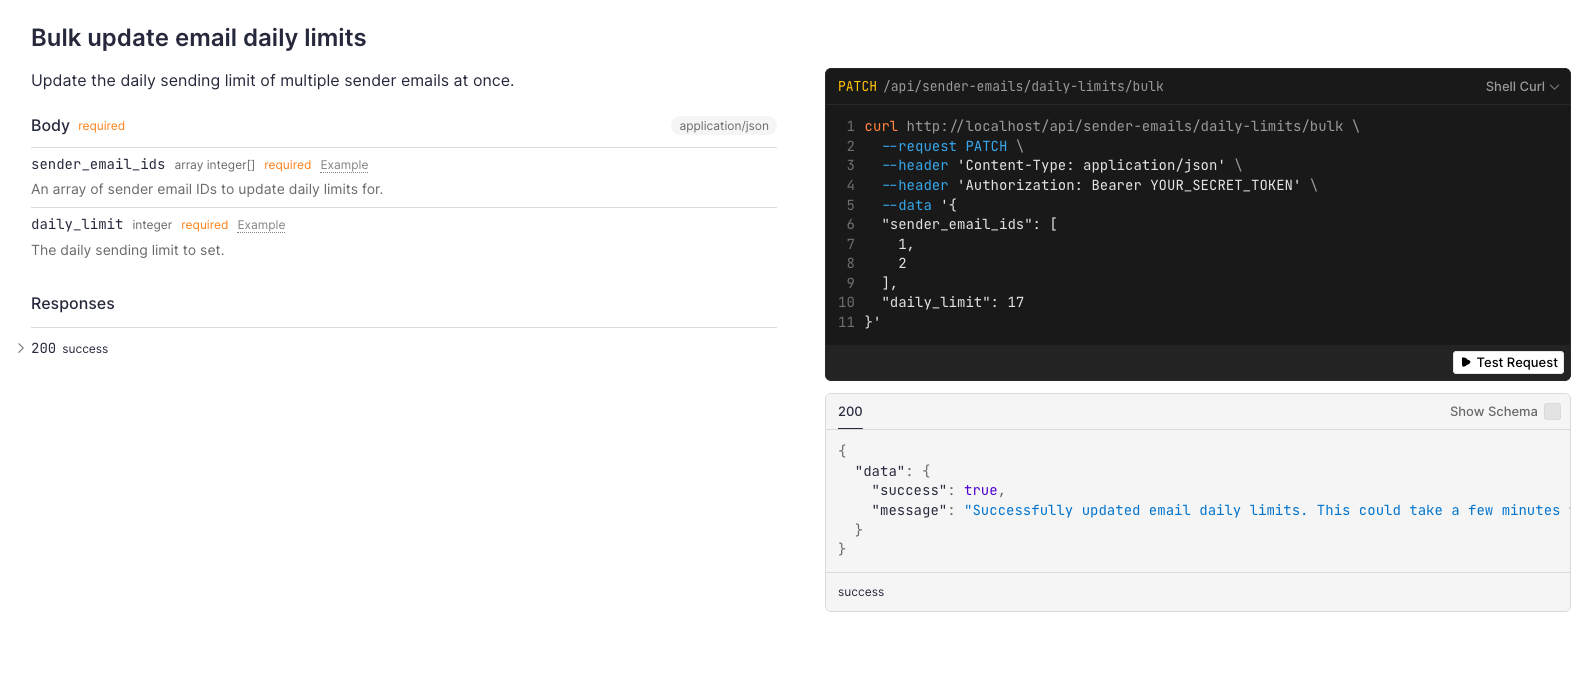Click the sender email IDs description text
Screen dimensions: 1581x674
click(x=207, y=189)
